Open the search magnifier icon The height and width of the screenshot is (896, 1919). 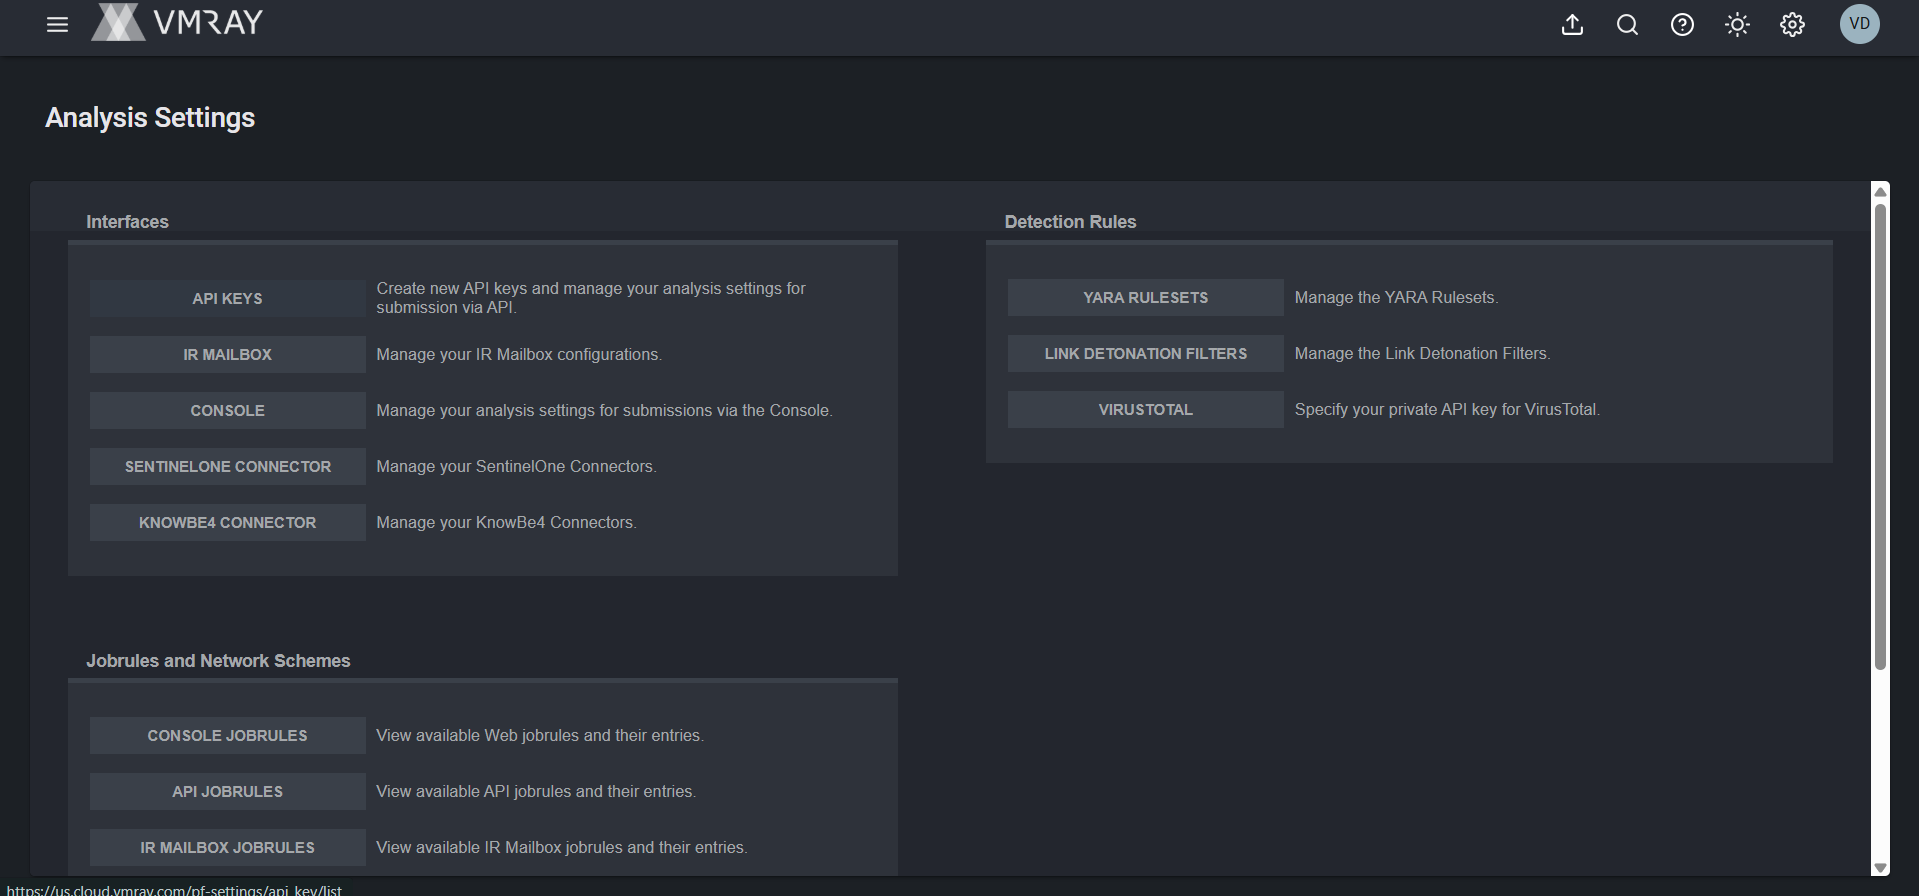[1627, 25]
